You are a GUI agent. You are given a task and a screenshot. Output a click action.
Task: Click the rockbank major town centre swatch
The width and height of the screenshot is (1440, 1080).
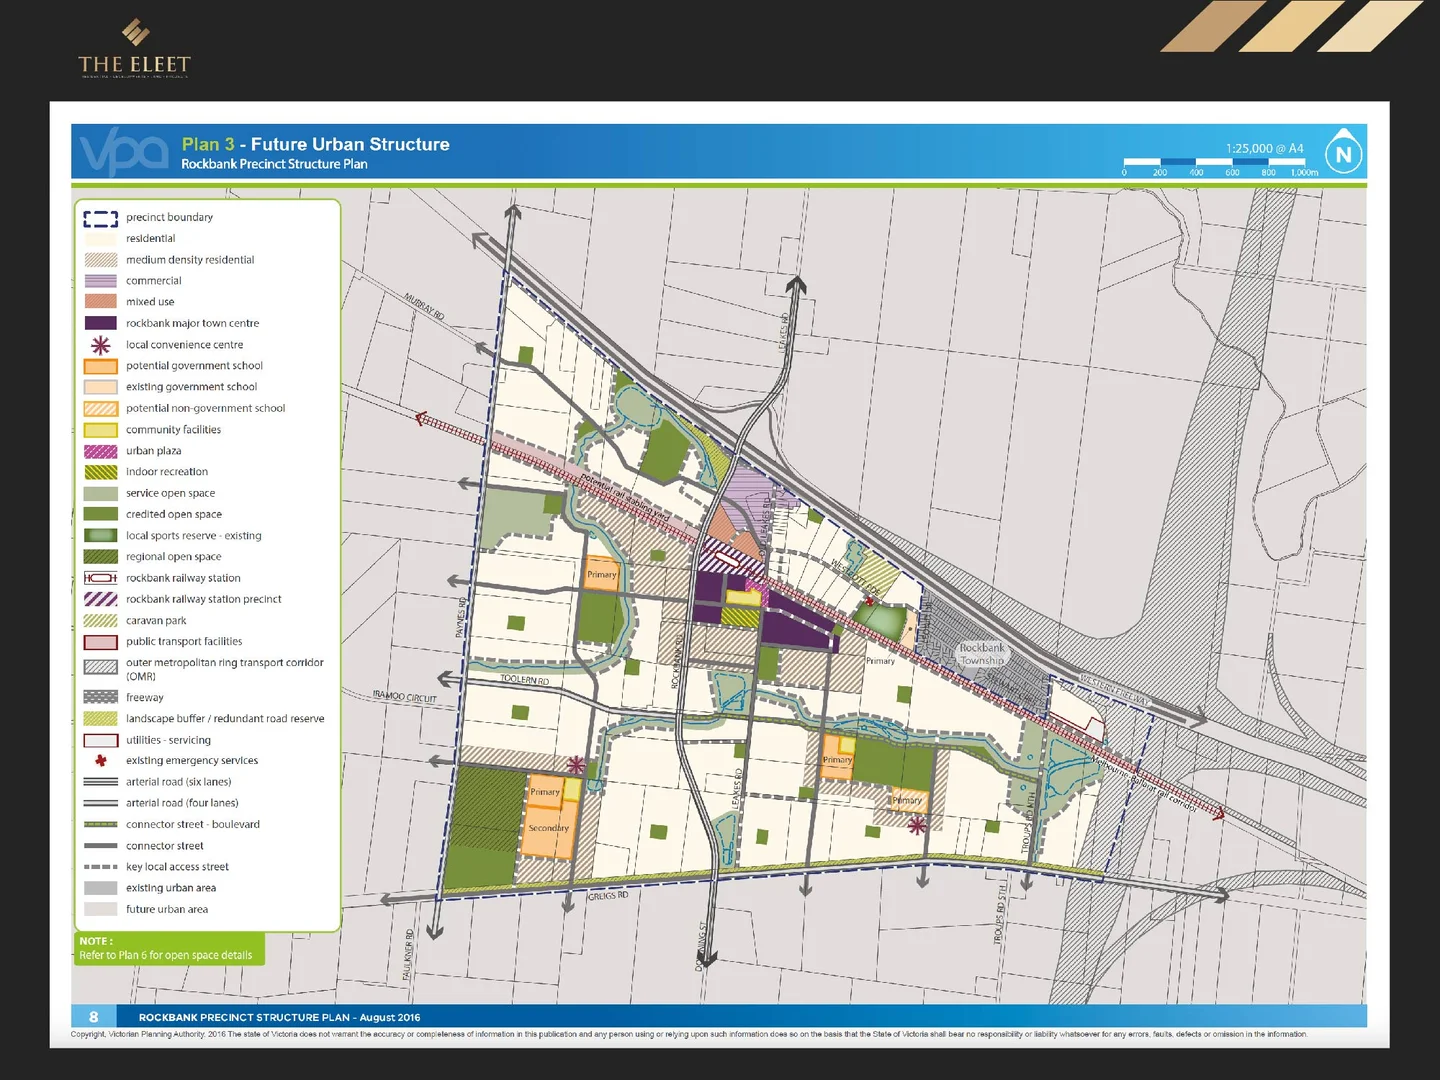[101, 324]
